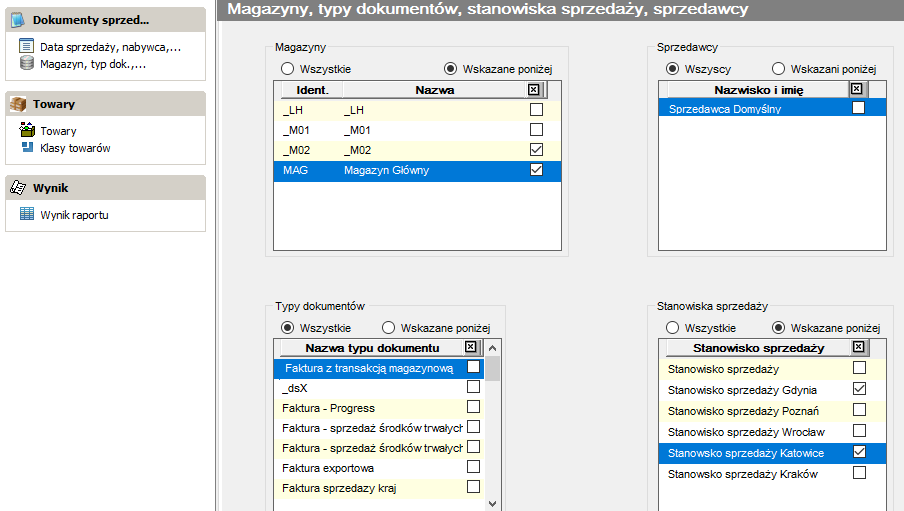Select the Magazyn Główny row

417,170
